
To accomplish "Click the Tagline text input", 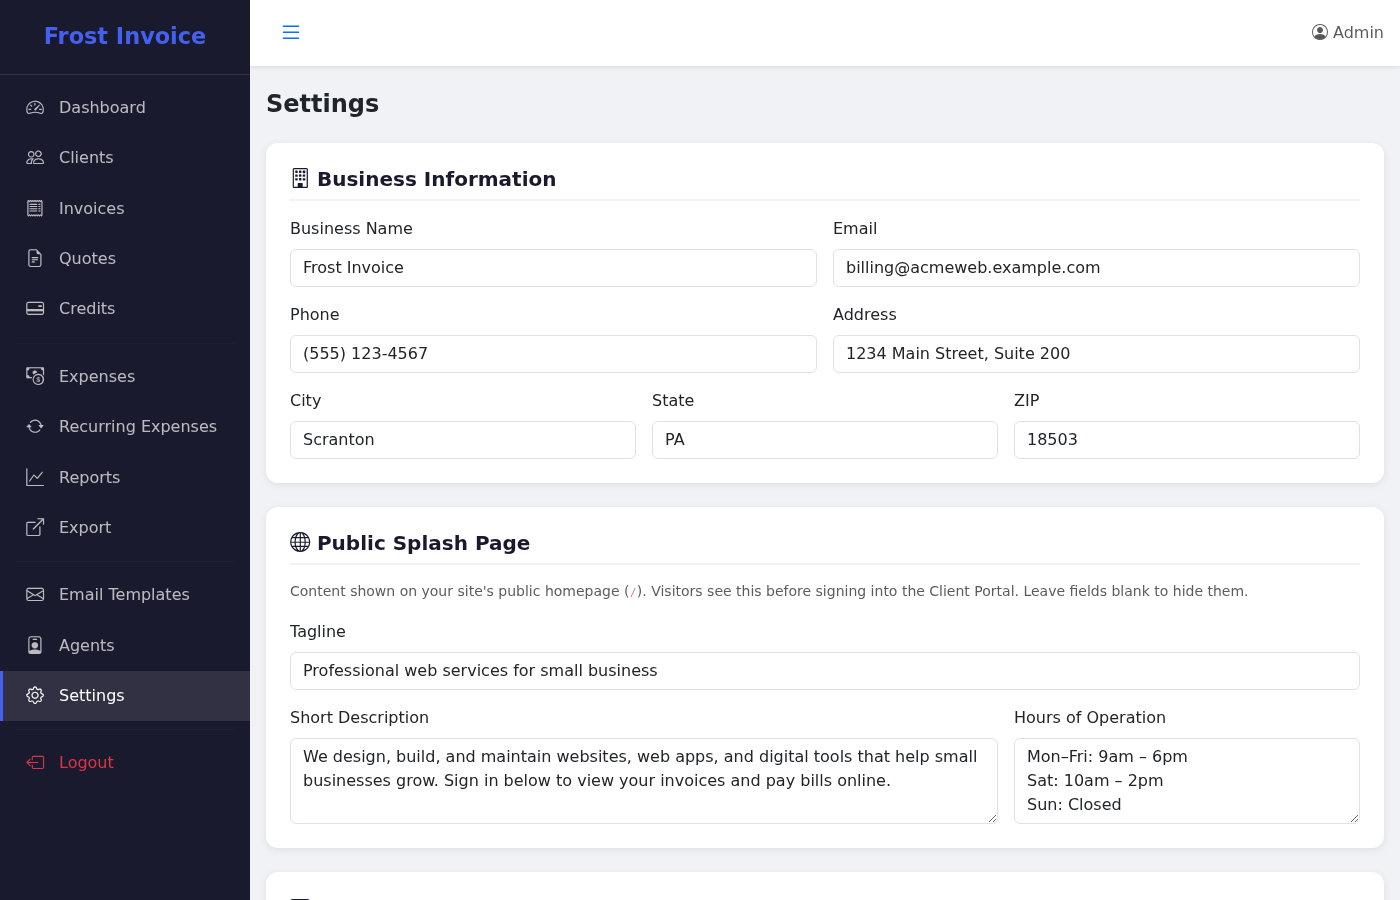I will 824,671.
